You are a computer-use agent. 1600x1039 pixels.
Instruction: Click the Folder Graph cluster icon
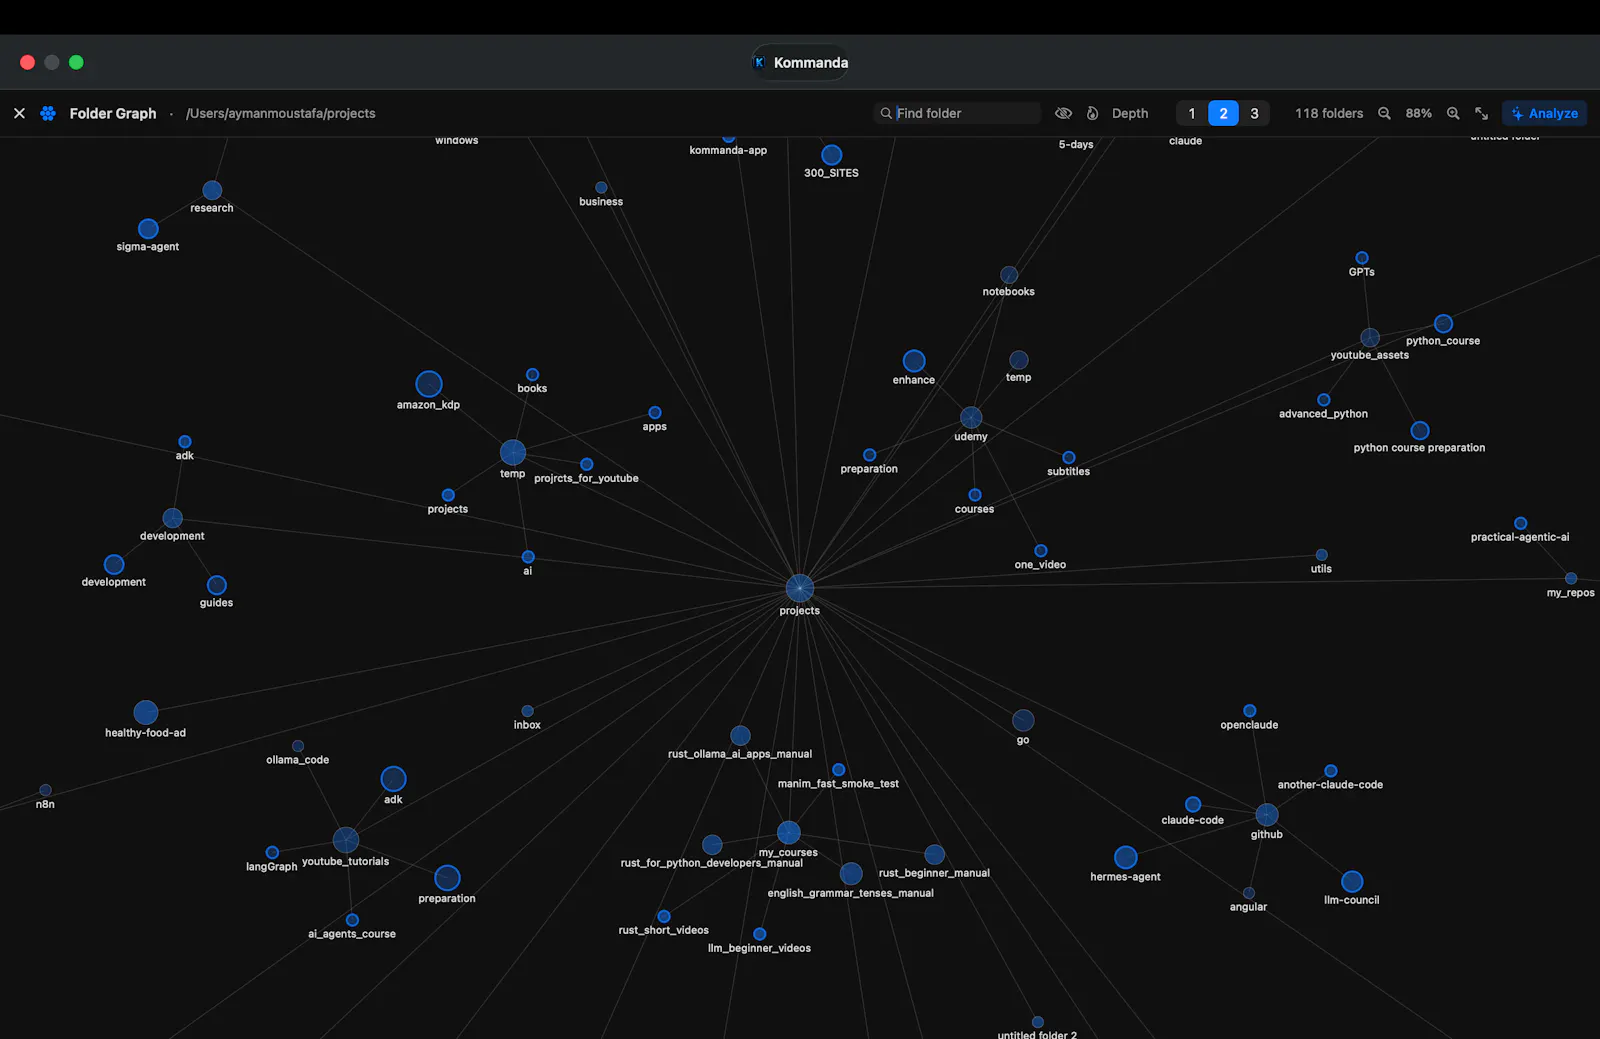pos(48,113)
